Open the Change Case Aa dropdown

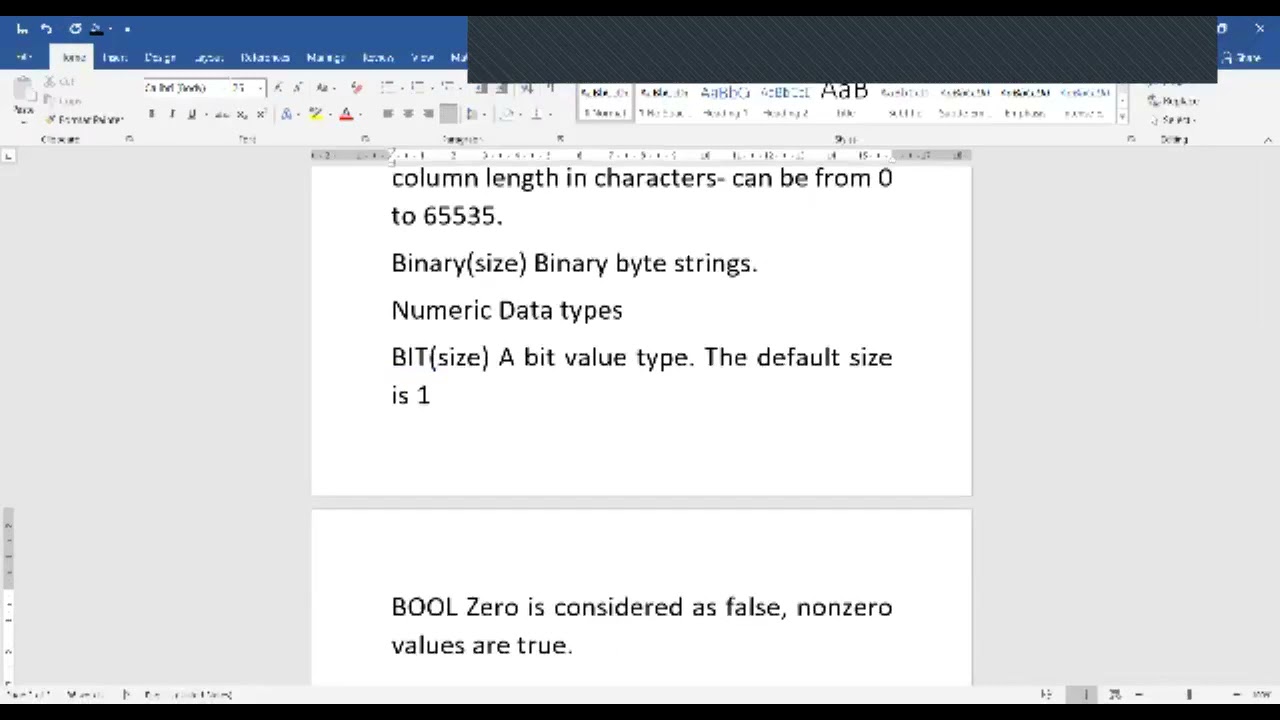pyautogui.click(x=325, y=88)
